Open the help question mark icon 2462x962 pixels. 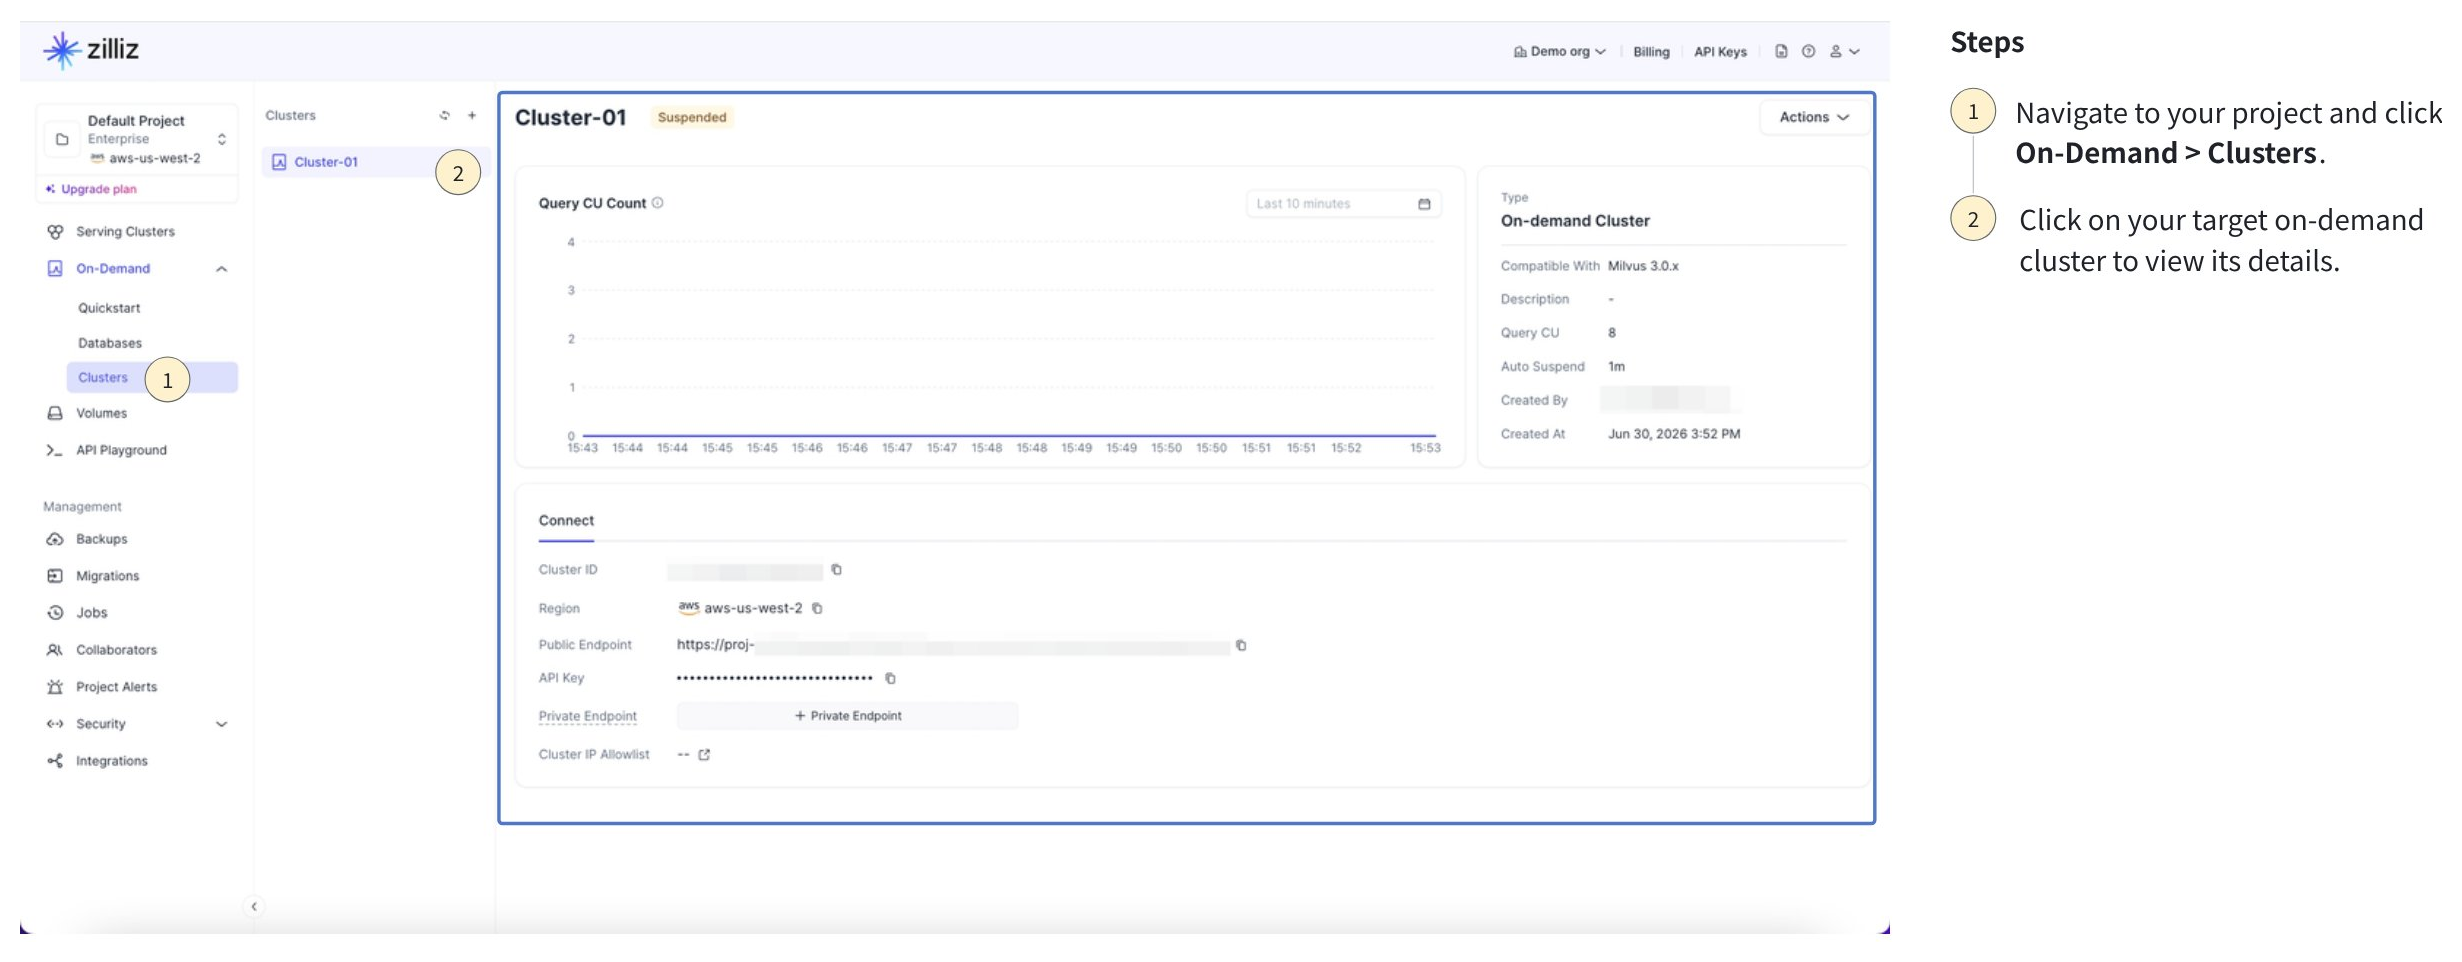[1808, 51]
